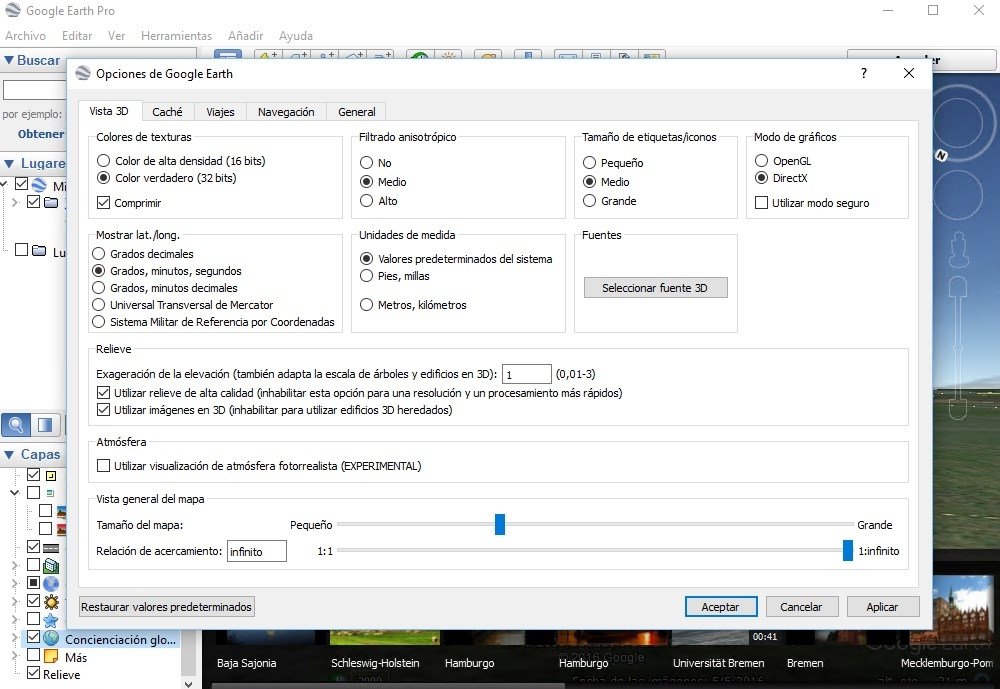Click the ocean globe layer icon

click(51, 583)
